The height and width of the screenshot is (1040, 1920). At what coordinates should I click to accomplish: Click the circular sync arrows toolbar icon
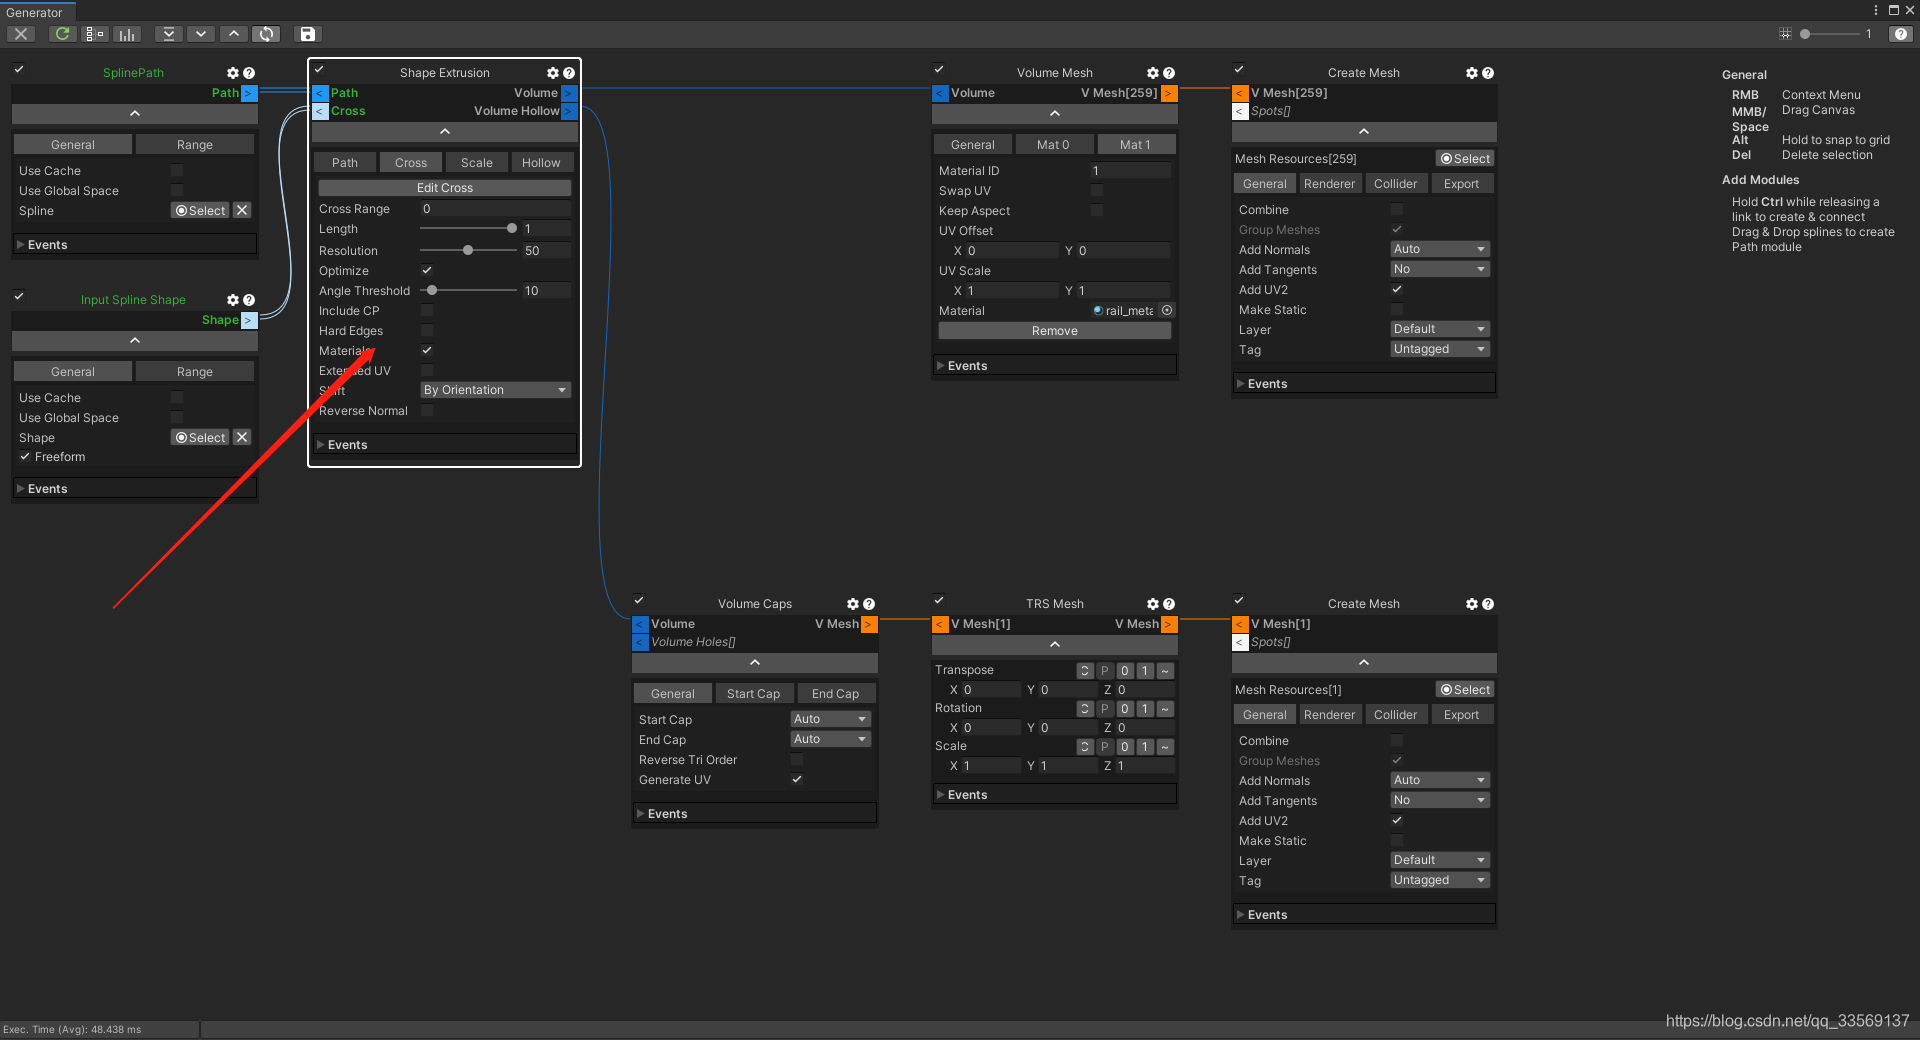[x=266, y=34]
